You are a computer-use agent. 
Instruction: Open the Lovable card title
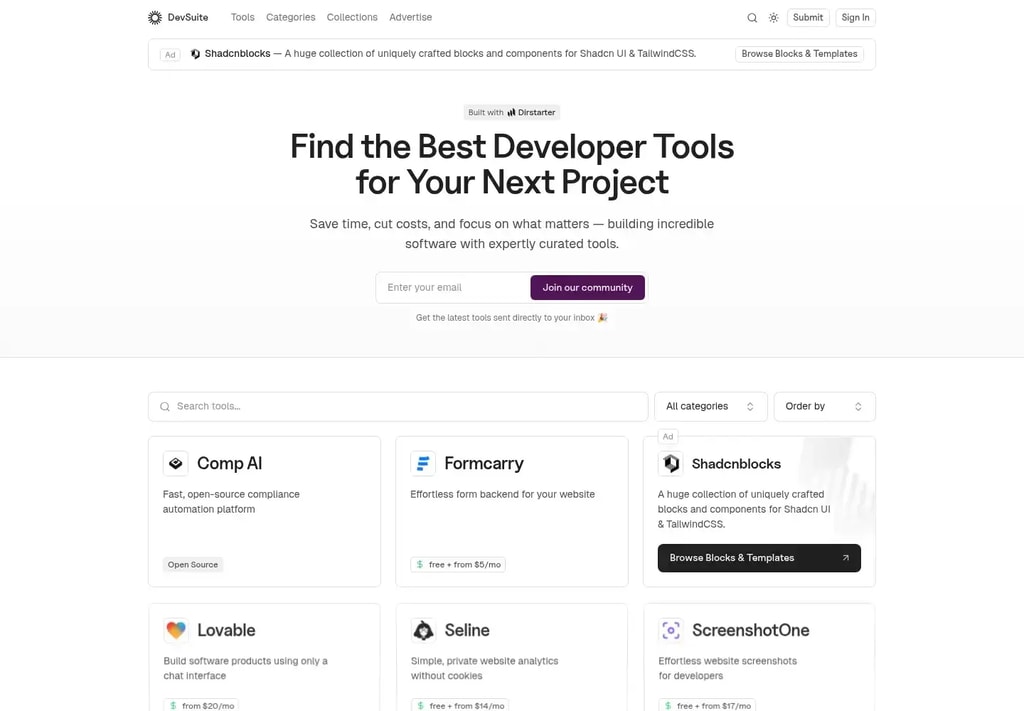point(226,630)
